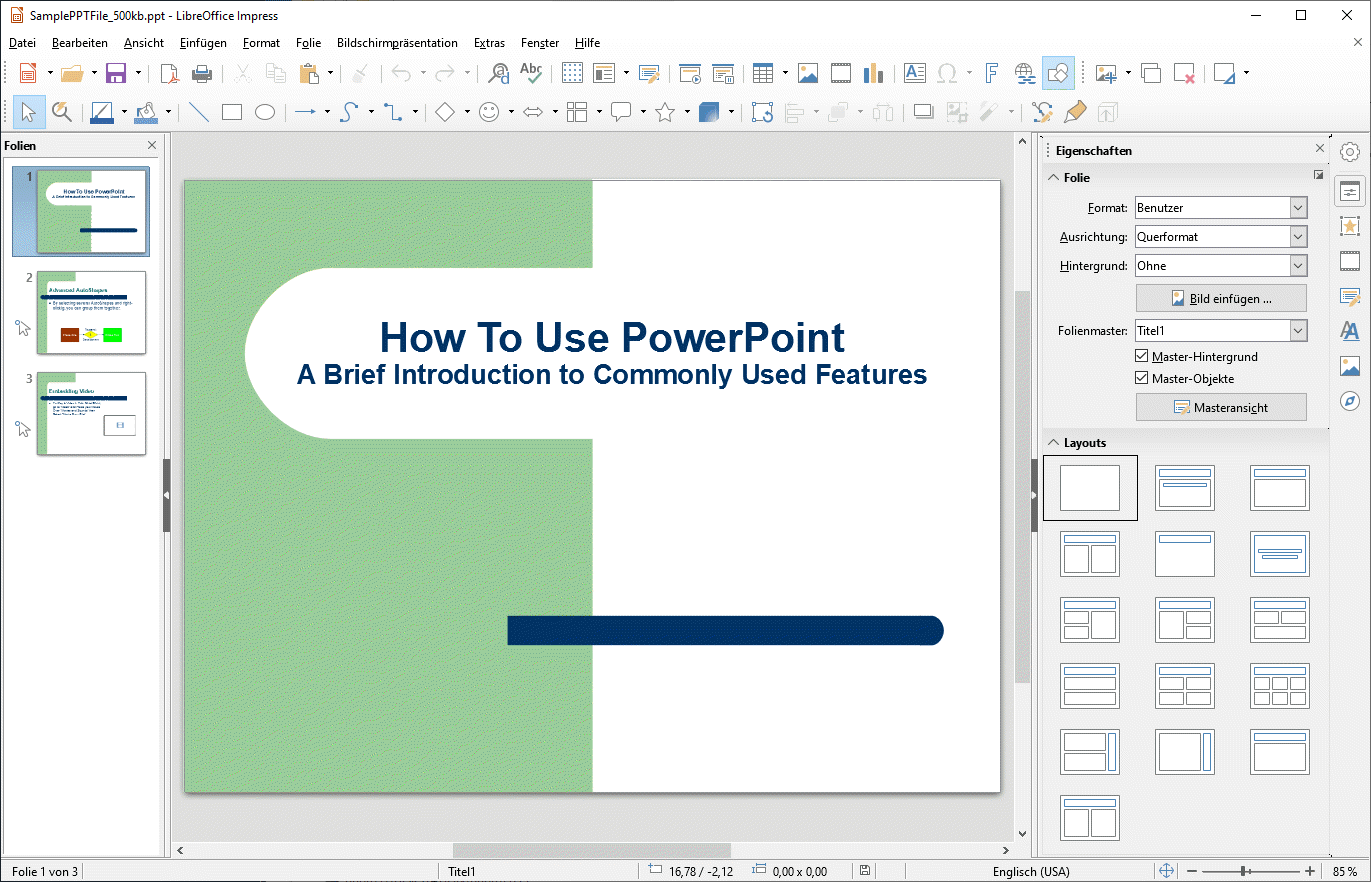The height and width of the screenshot is (882, 1371).
Task: Open the Bildschirmpräsentation menu
Action: pos(397,43)
